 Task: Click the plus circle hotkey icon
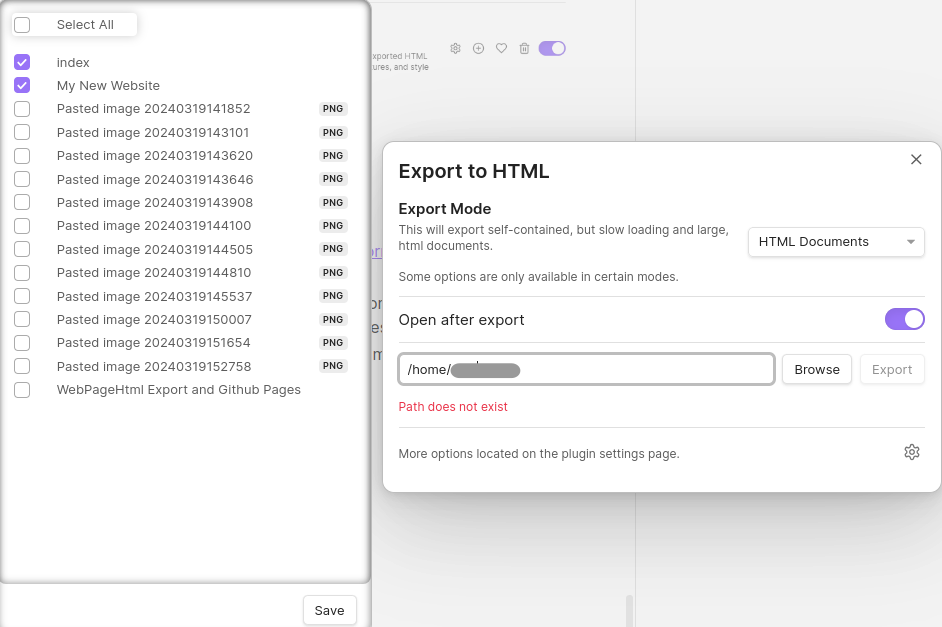tap(478, 48)
